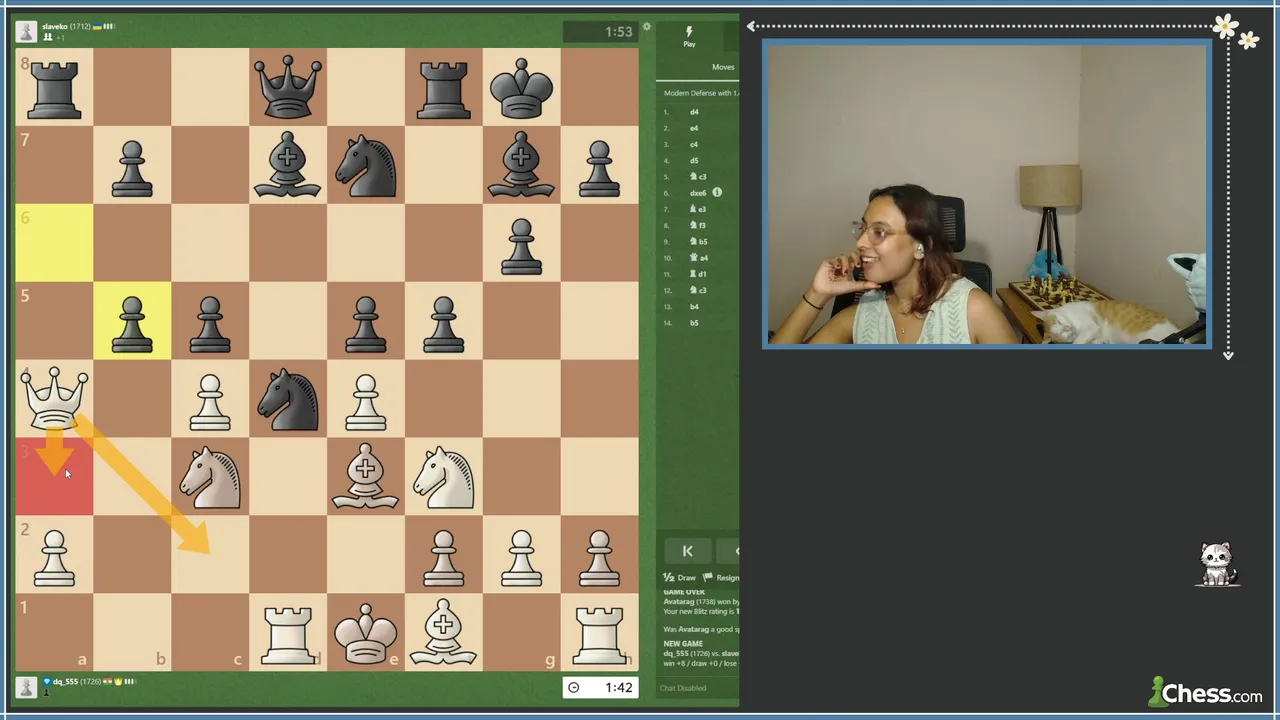Screen dimensions: 1280x720
Task: Select the black queen on d8
Action: point(288,86)
